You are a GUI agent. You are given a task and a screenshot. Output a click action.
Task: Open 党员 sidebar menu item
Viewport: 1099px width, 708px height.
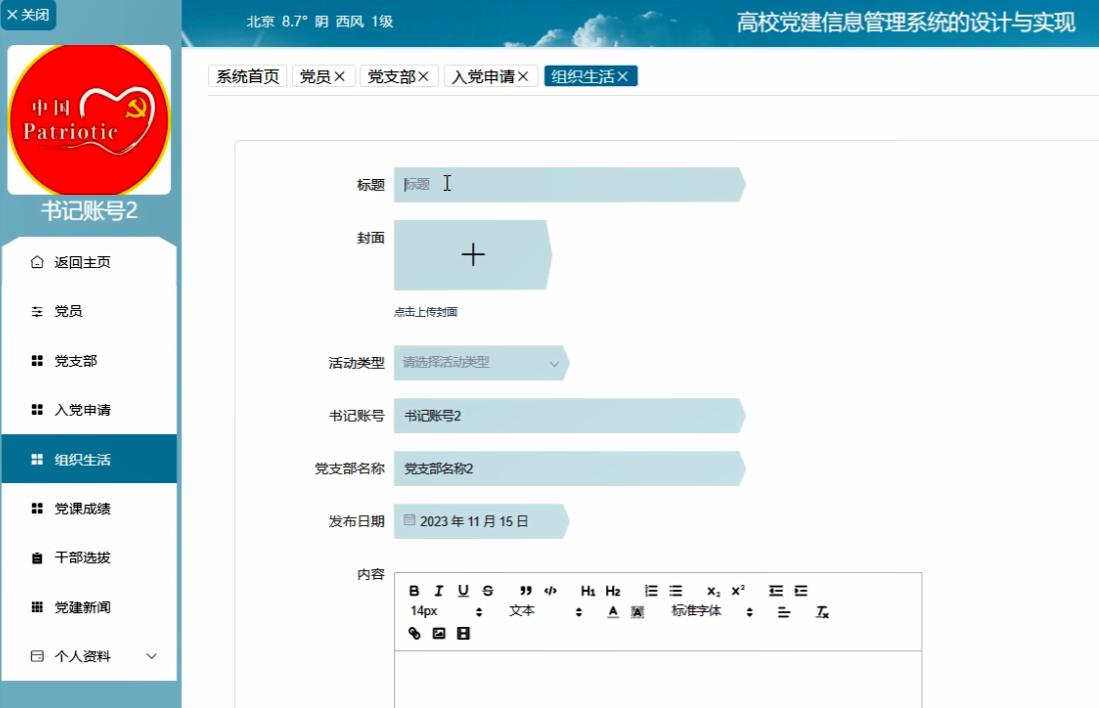point(89,311)
